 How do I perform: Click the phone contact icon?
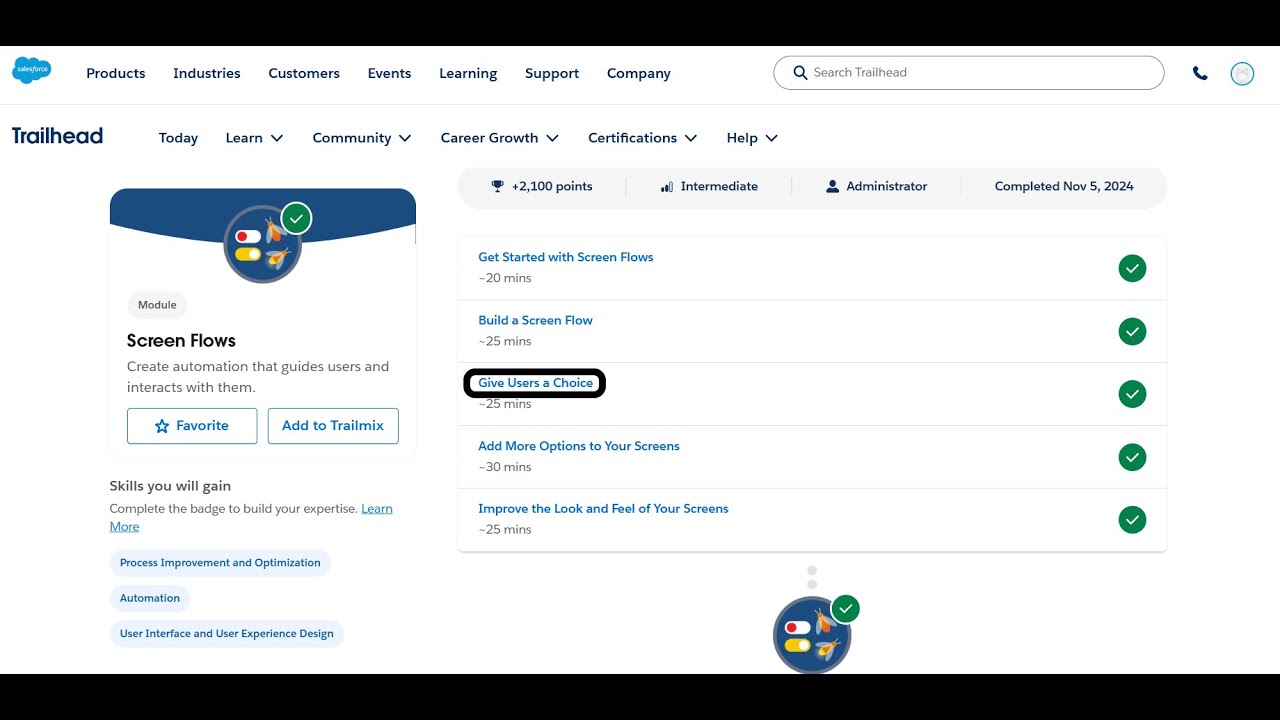[x=1200, y=73]
